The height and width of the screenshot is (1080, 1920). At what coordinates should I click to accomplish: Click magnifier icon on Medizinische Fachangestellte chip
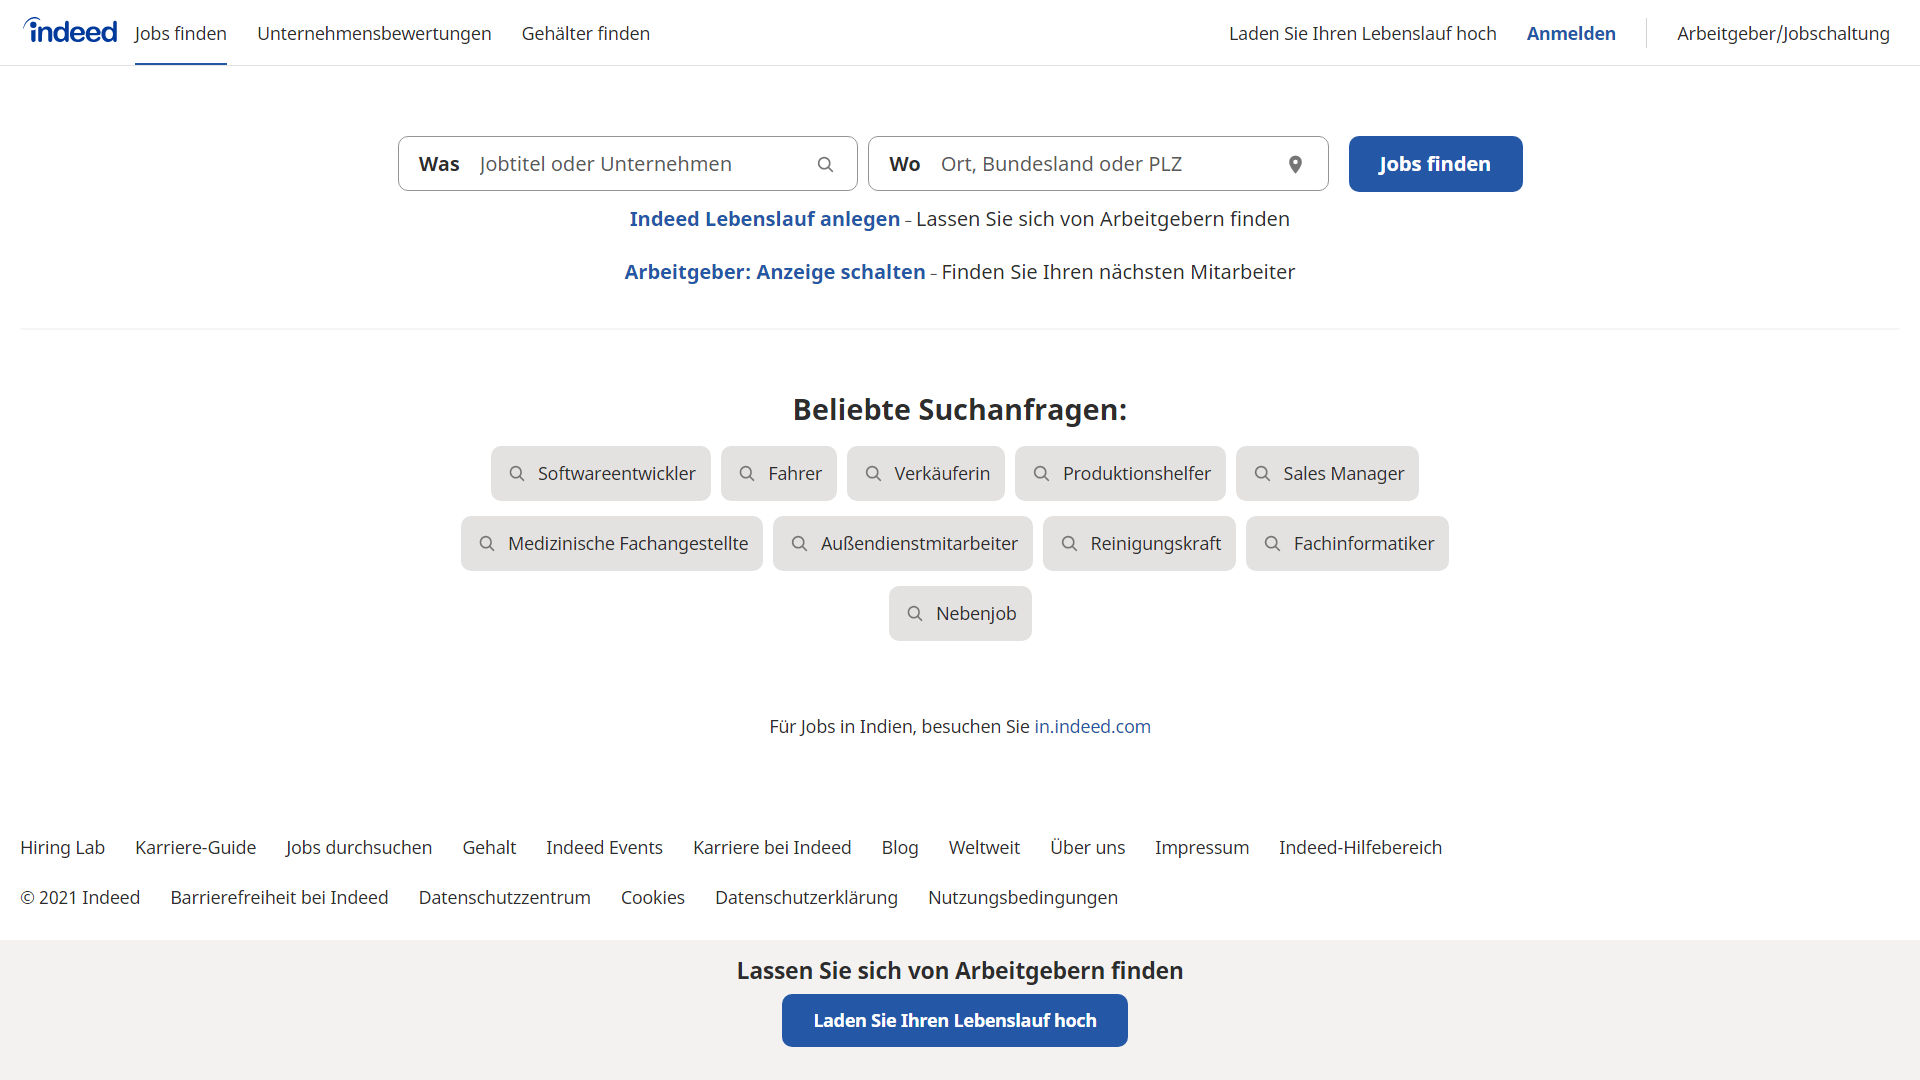pyautogui.click(x=487, y=544)
